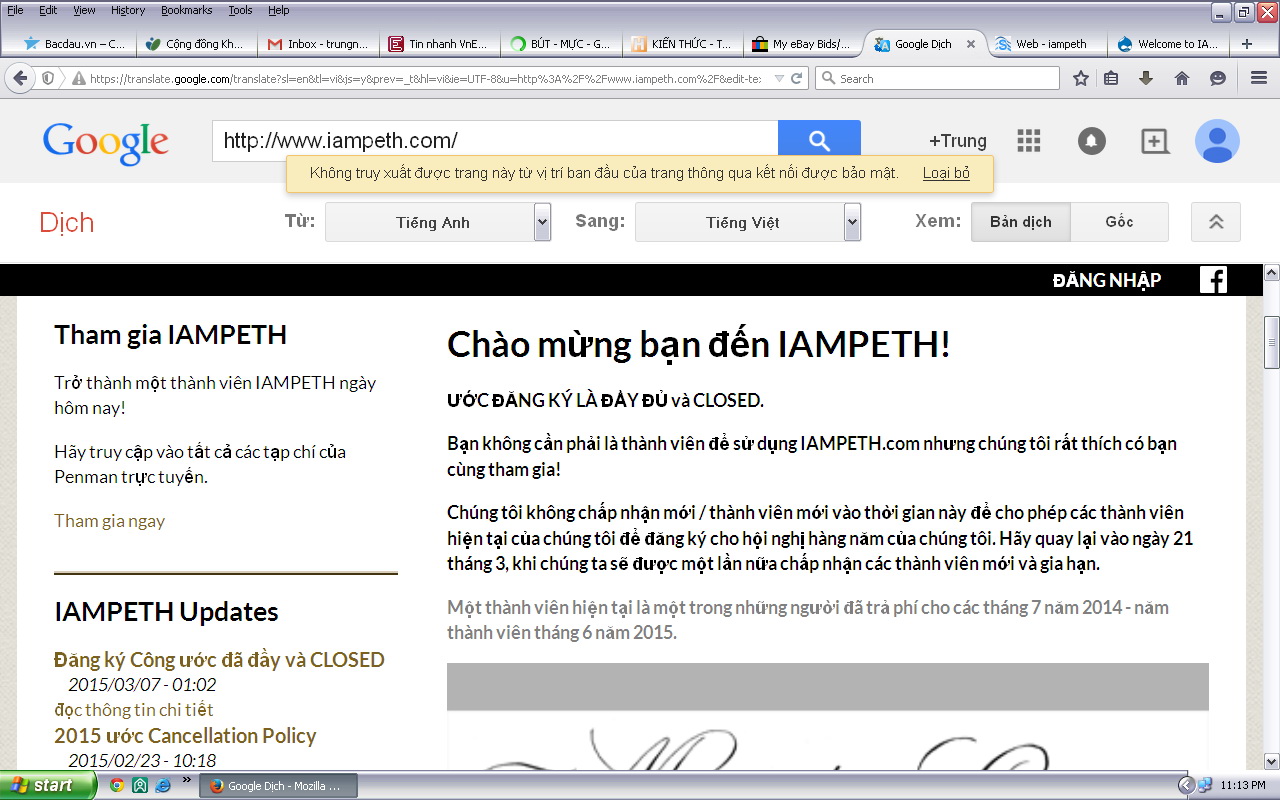Click the Tham gia ngay link
This screenshot has width=1280, height=800.
(109, 520)
